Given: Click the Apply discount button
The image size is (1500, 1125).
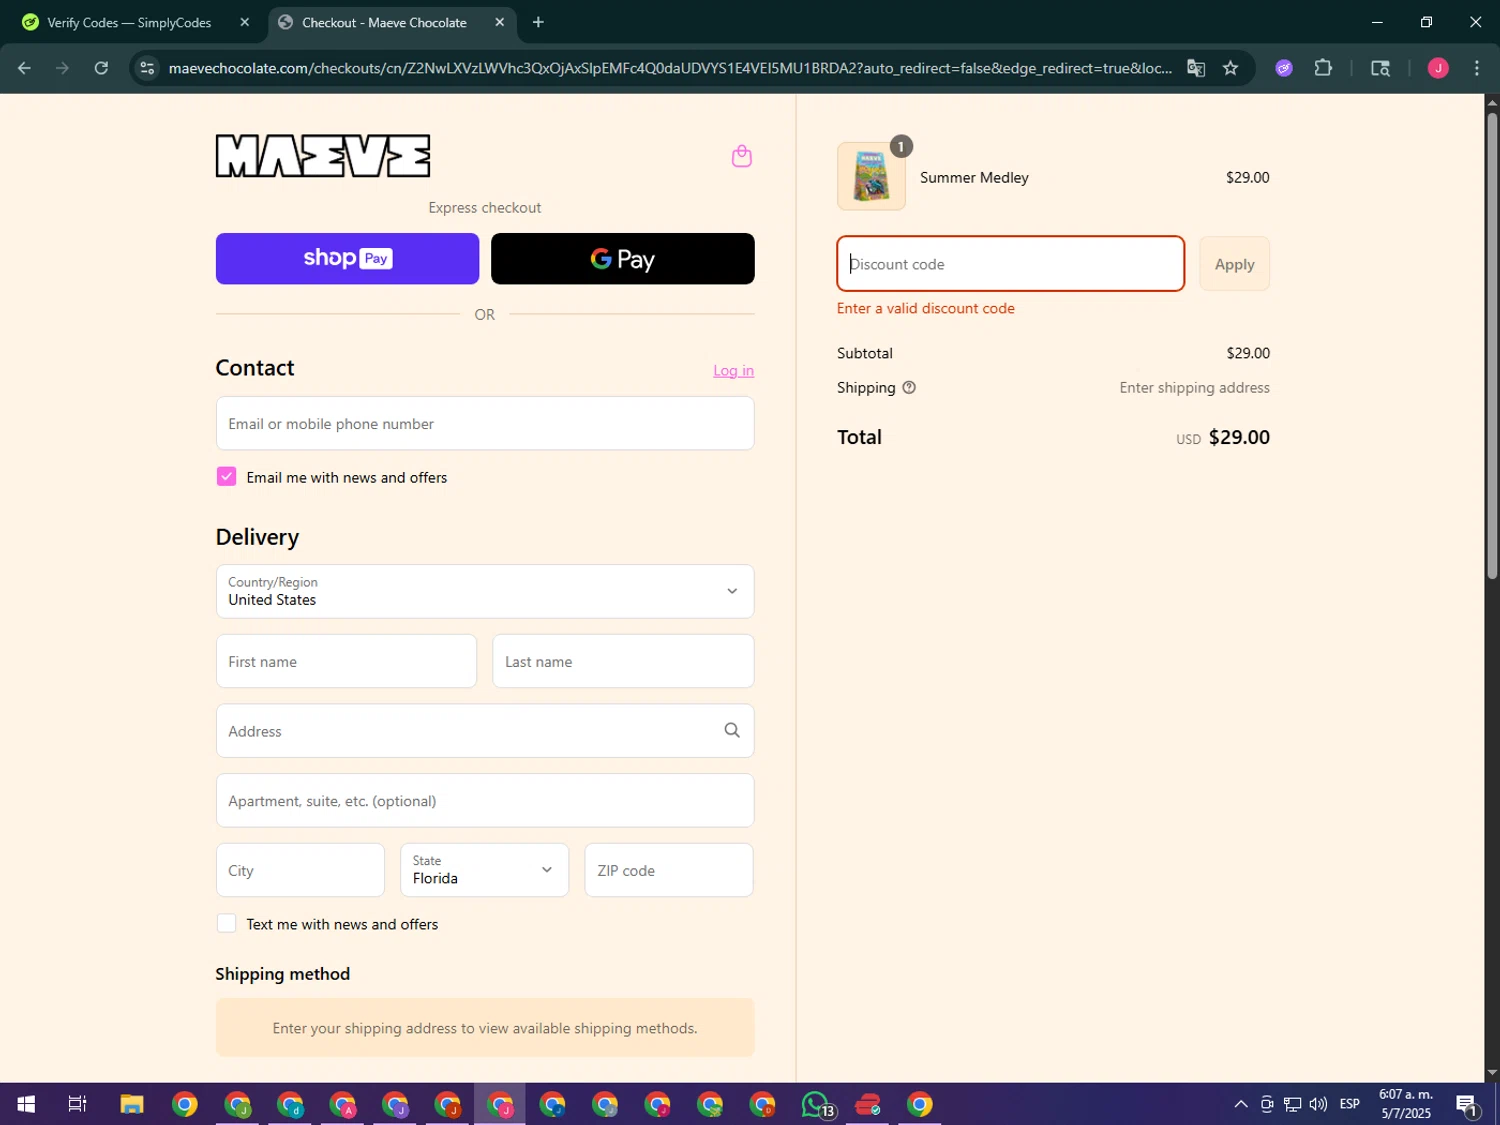Looking at the screenshot, I should tap(1234, 264).
